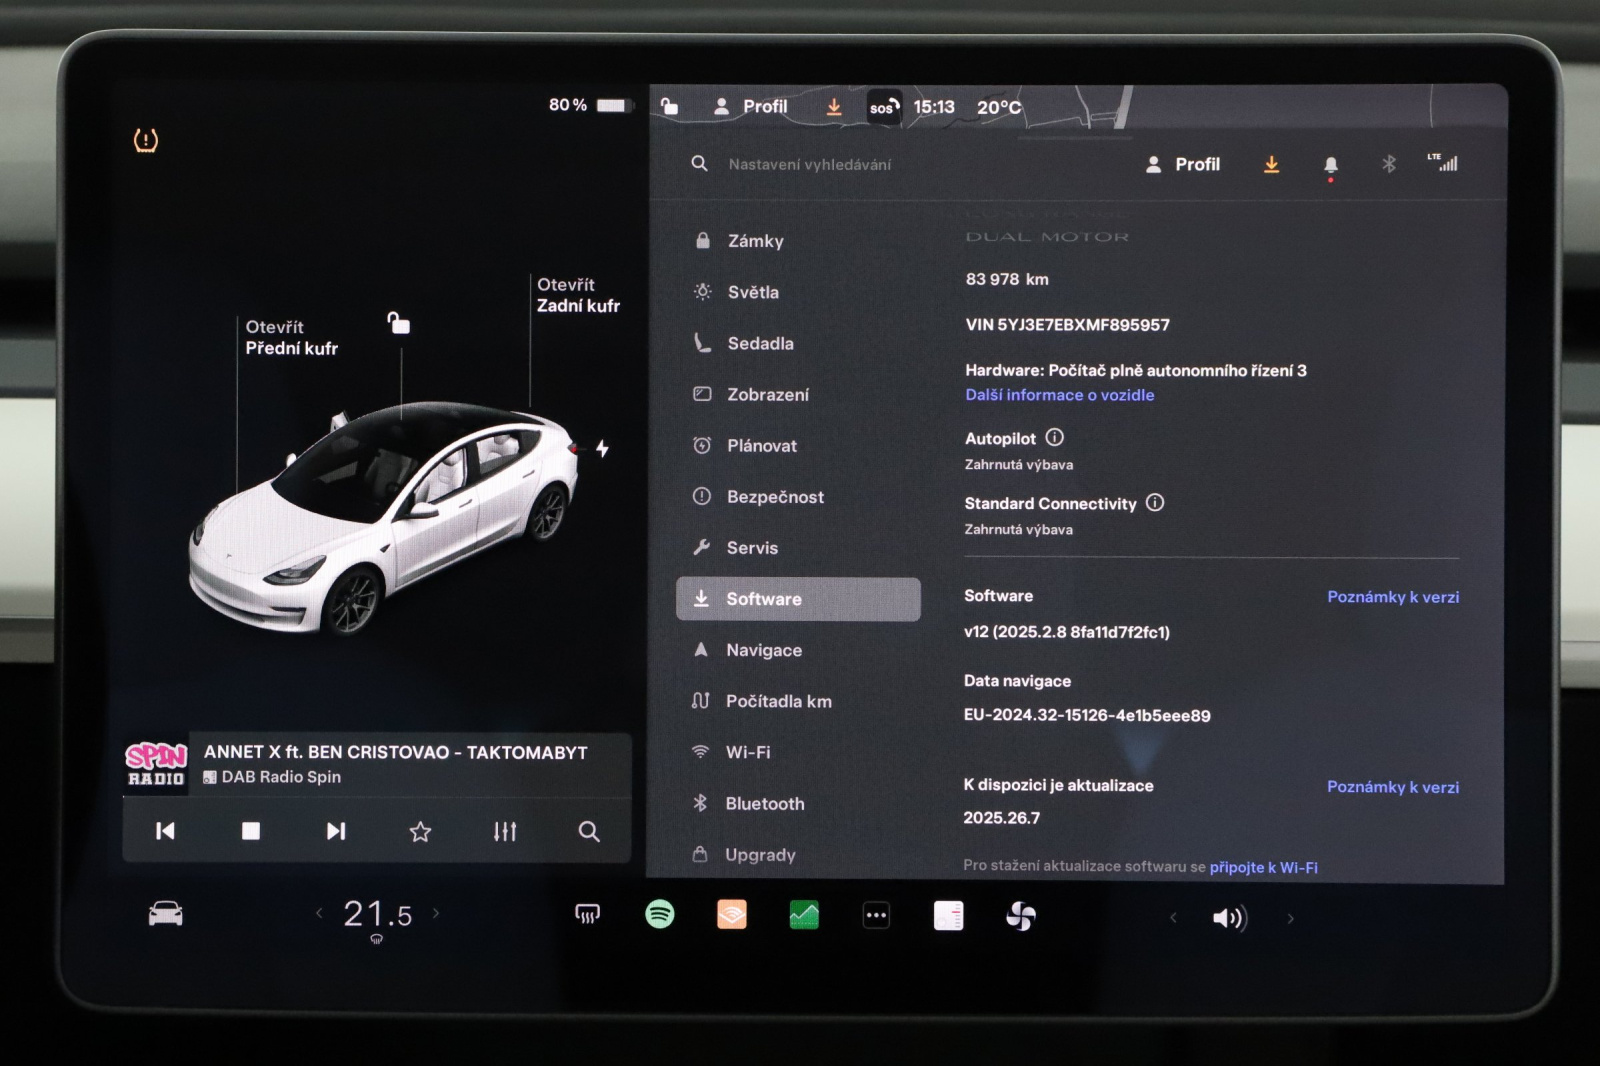This screenshot has width=1600, height=1066.
Task: Launch the Spotify app
Action: tap(660, 914)
